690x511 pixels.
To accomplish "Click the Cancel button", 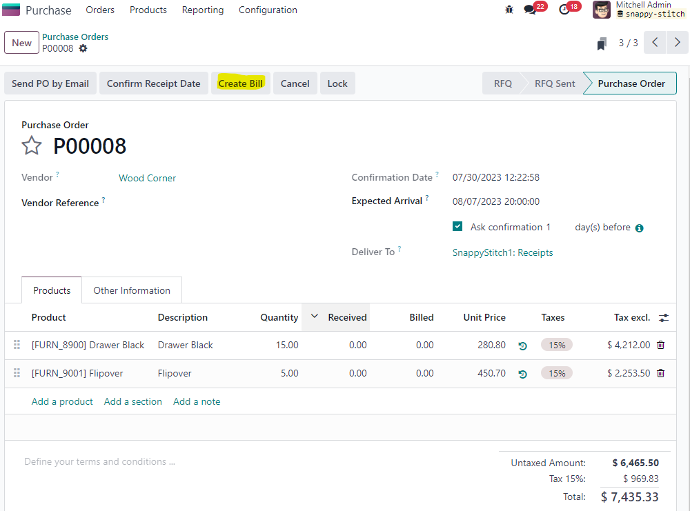I will (x=295, y=84).
